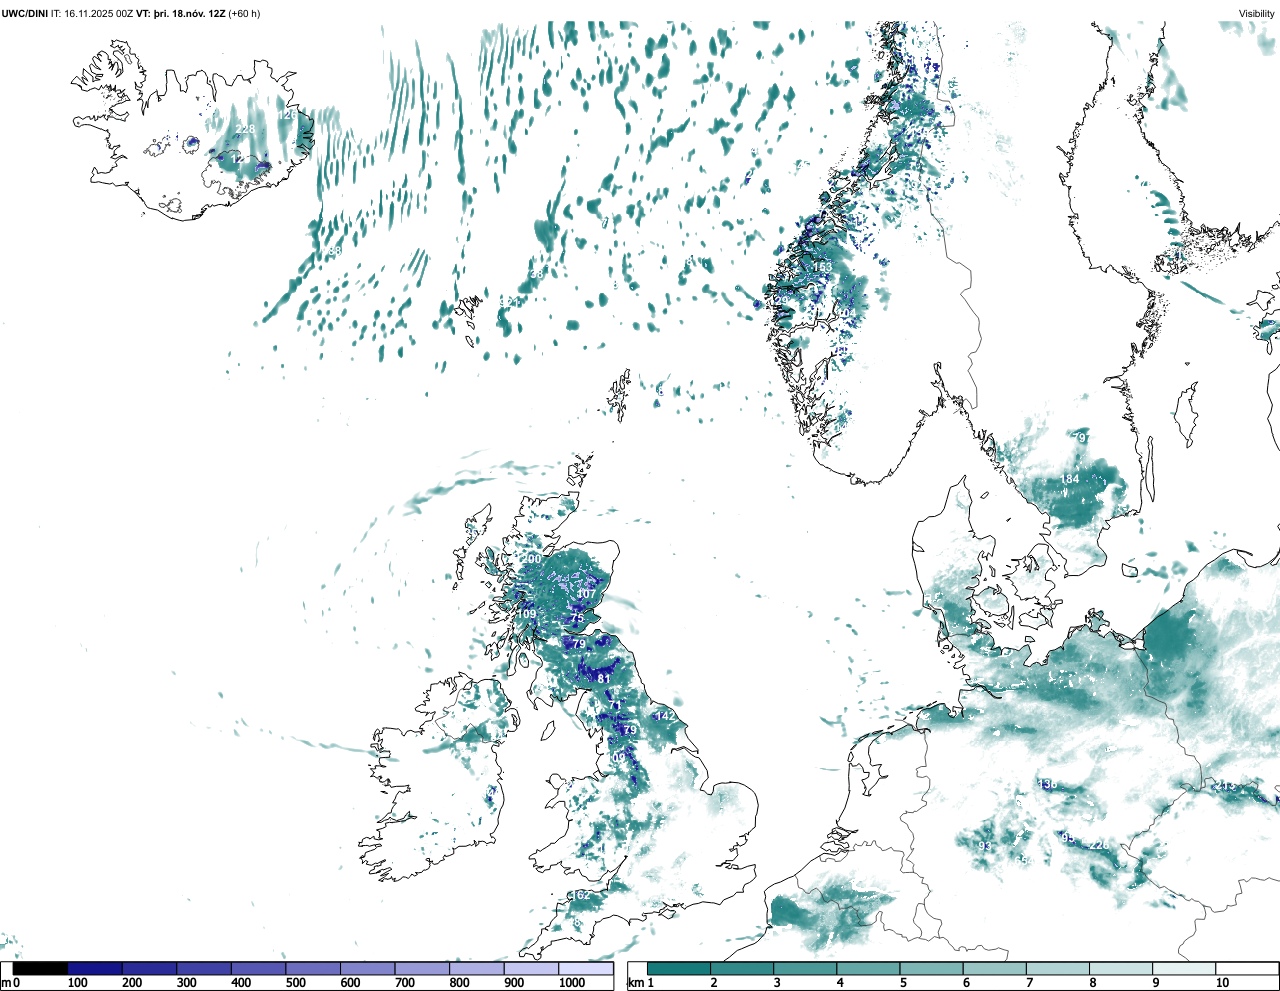Click the dark navy 100–200 m legend swatch
The height and width of the screenshot is (991, 1280).
[x=95, y=968]
